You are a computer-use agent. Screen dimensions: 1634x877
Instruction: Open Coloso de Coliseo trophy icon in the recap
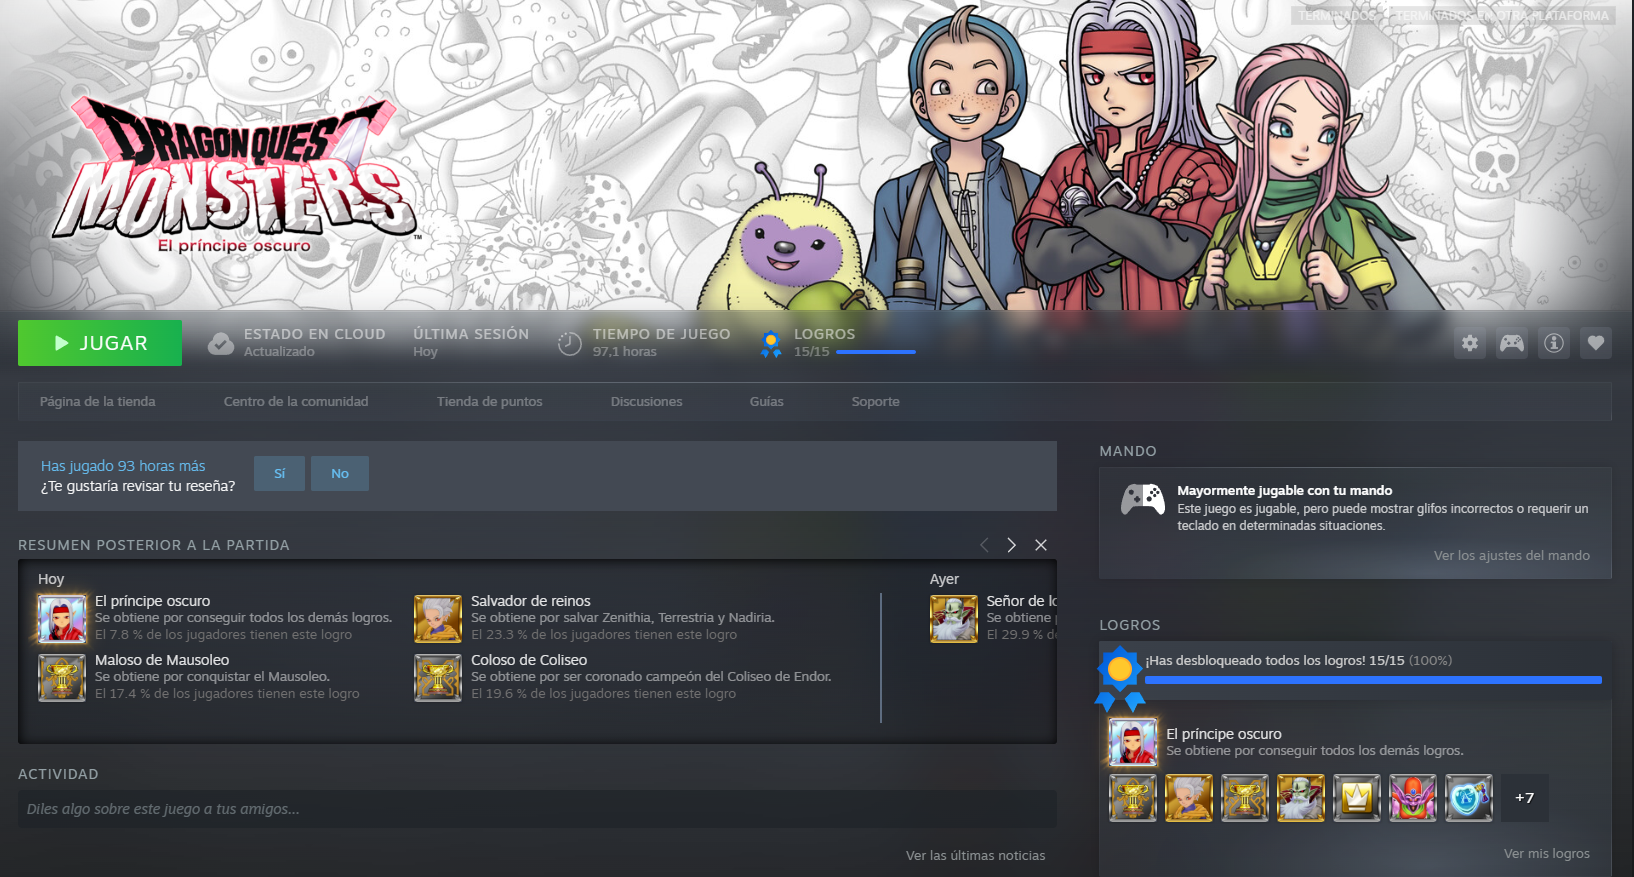tap(438, 677)
